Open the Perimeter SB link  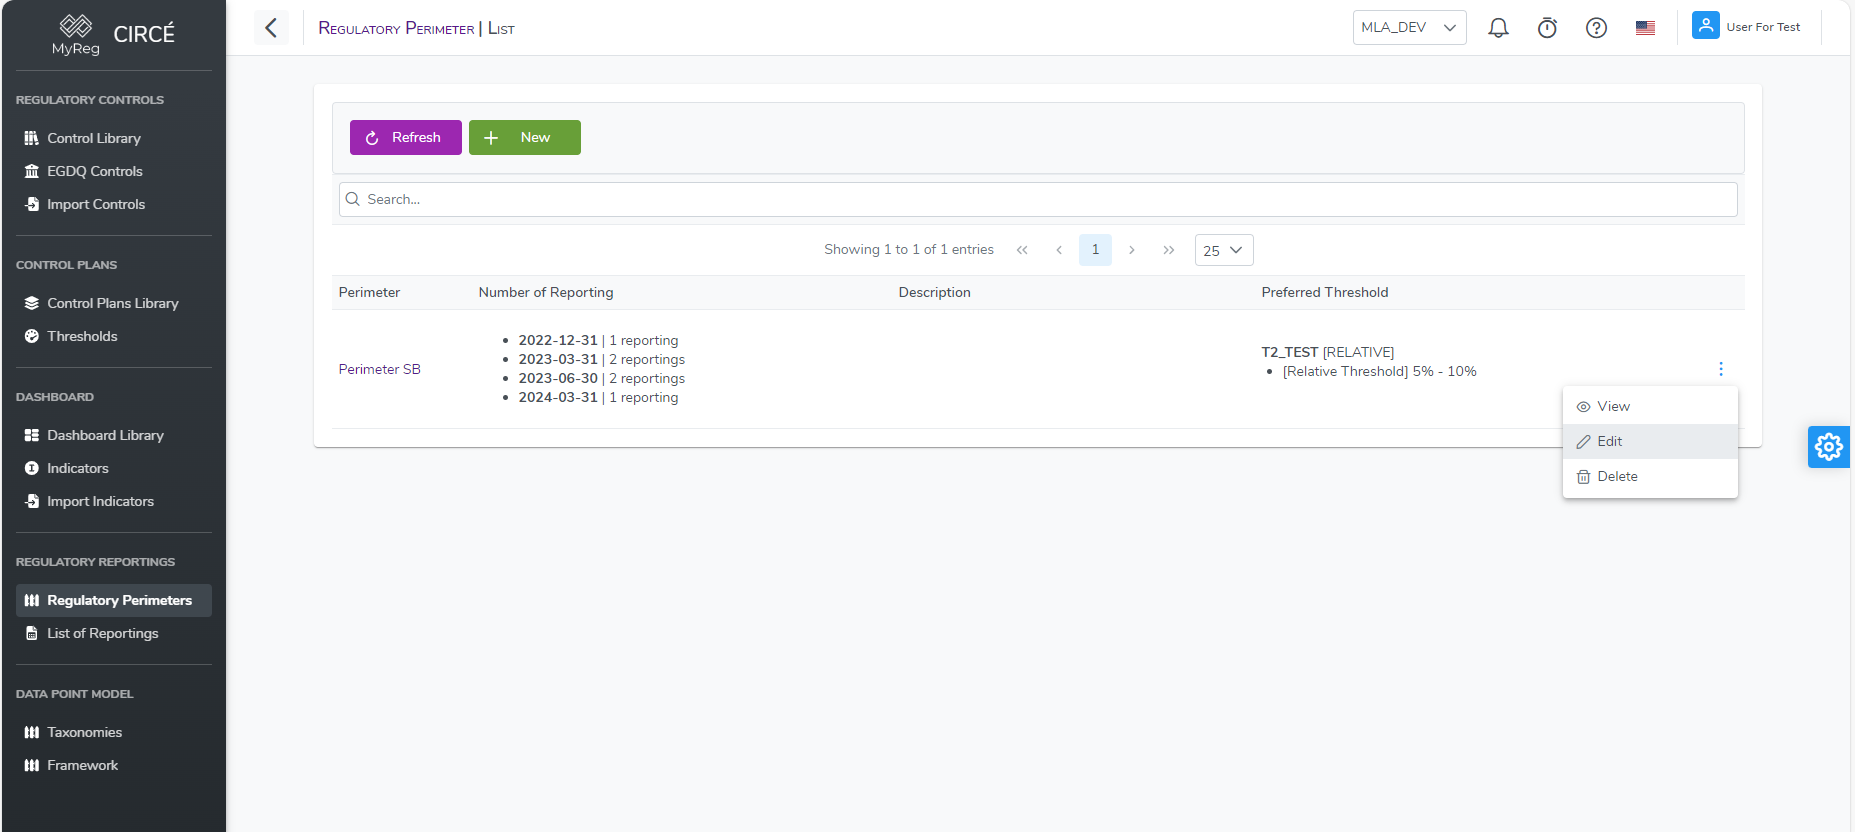379,369
